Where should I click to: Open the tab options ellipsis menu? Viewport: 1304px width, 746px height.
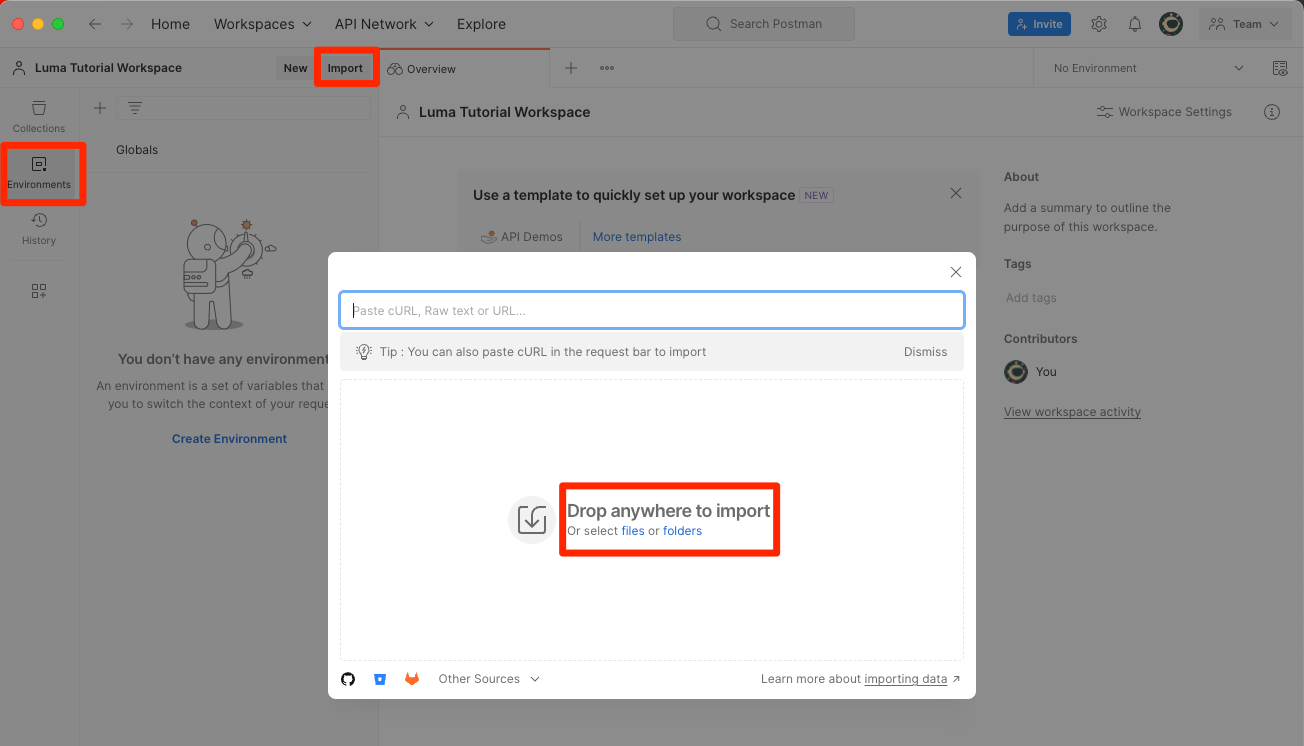click(x=607, y=68)
